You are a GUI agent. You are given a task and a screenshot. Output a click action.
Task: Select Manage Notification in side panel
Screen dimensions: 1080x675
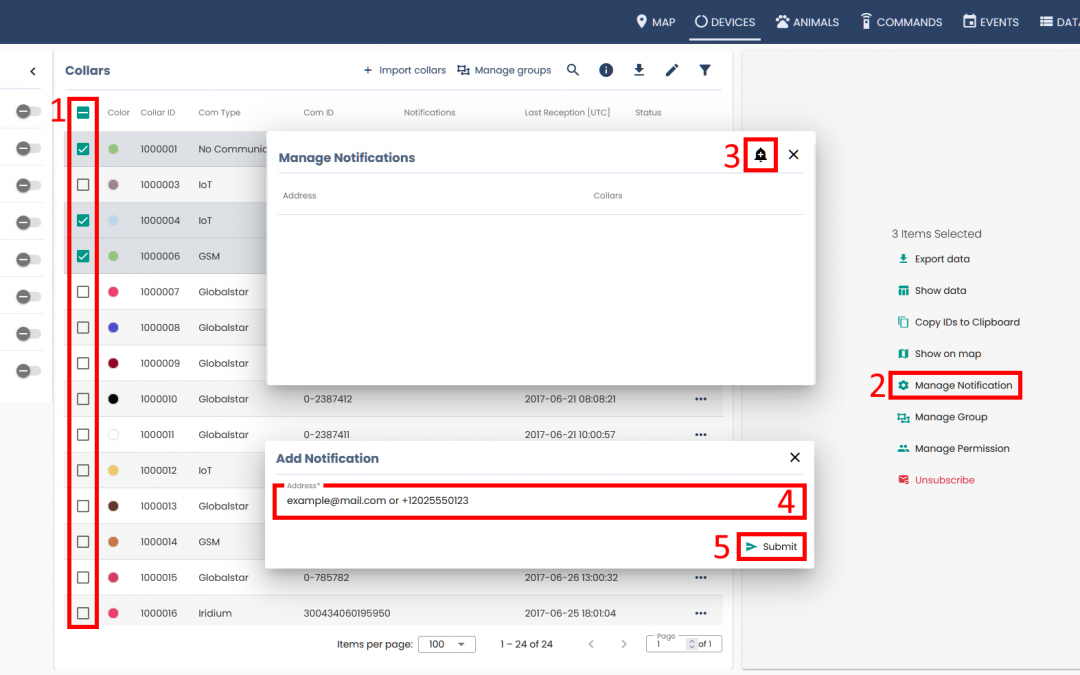[962, 385]
